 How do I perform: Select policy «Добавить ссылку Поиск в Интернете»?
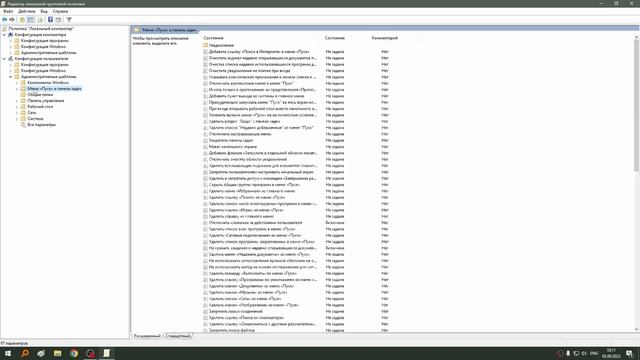click(259, 52)
